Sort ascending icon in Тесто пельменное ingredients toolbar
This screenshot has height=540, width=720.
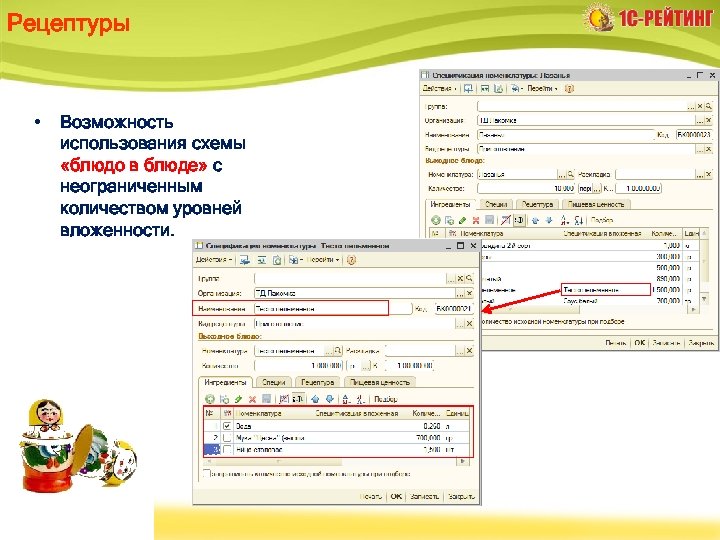(347, 399)
